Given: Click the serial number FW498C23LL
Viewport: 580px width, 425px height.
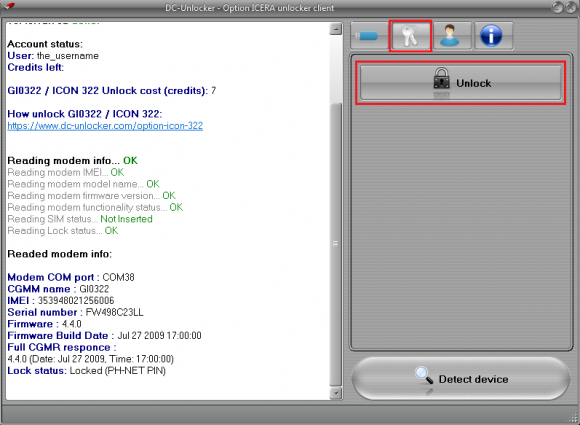Looking at the screenshot, I should point(114,312).
